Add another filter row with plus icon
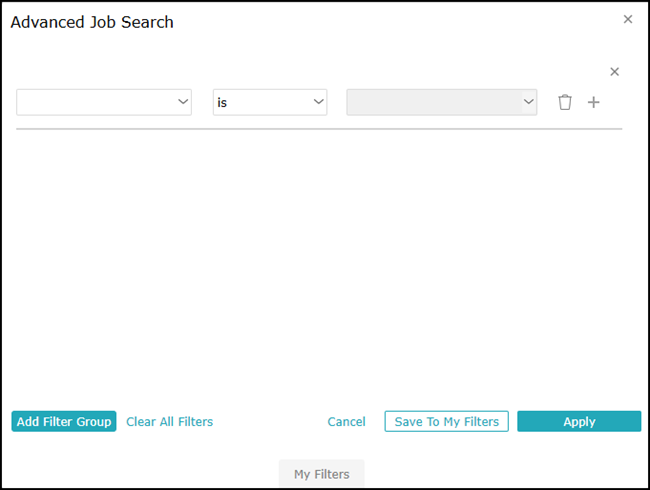The height and width of the screenshot is (490, 650). (594, 102)
